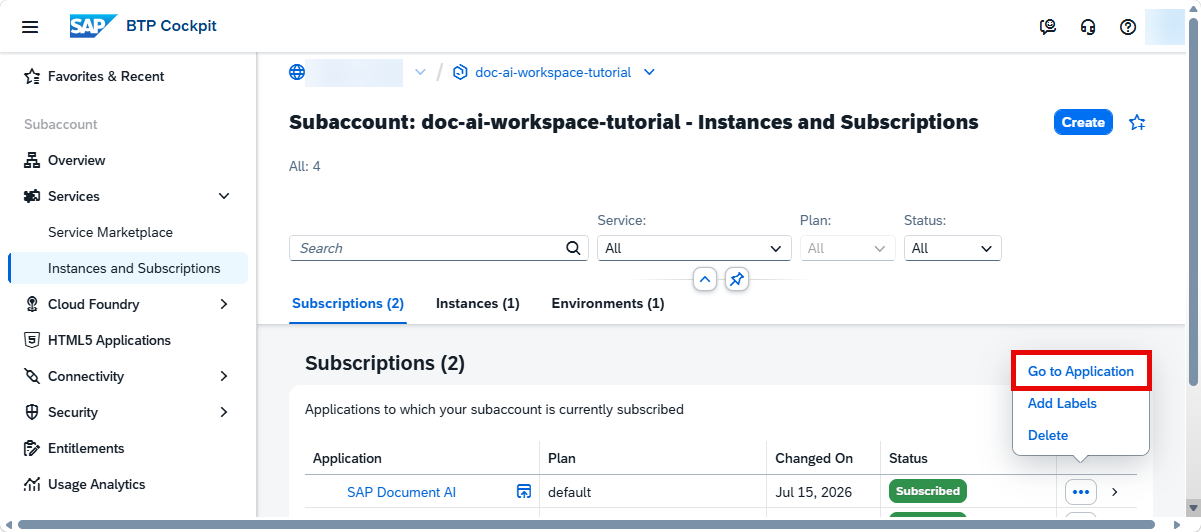Open SAP Document AI row details arrow
This screenshot has width=1201, height=532.
click(1115, 492)
